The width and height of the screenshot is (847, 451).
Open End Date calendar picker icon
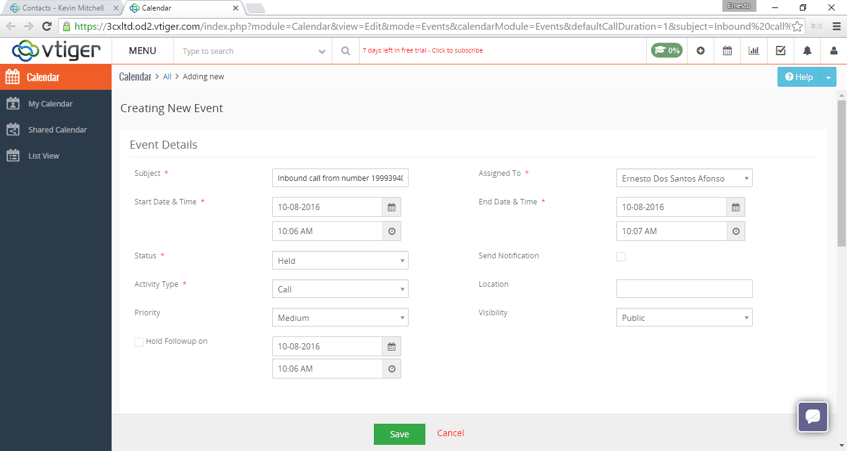736,207
